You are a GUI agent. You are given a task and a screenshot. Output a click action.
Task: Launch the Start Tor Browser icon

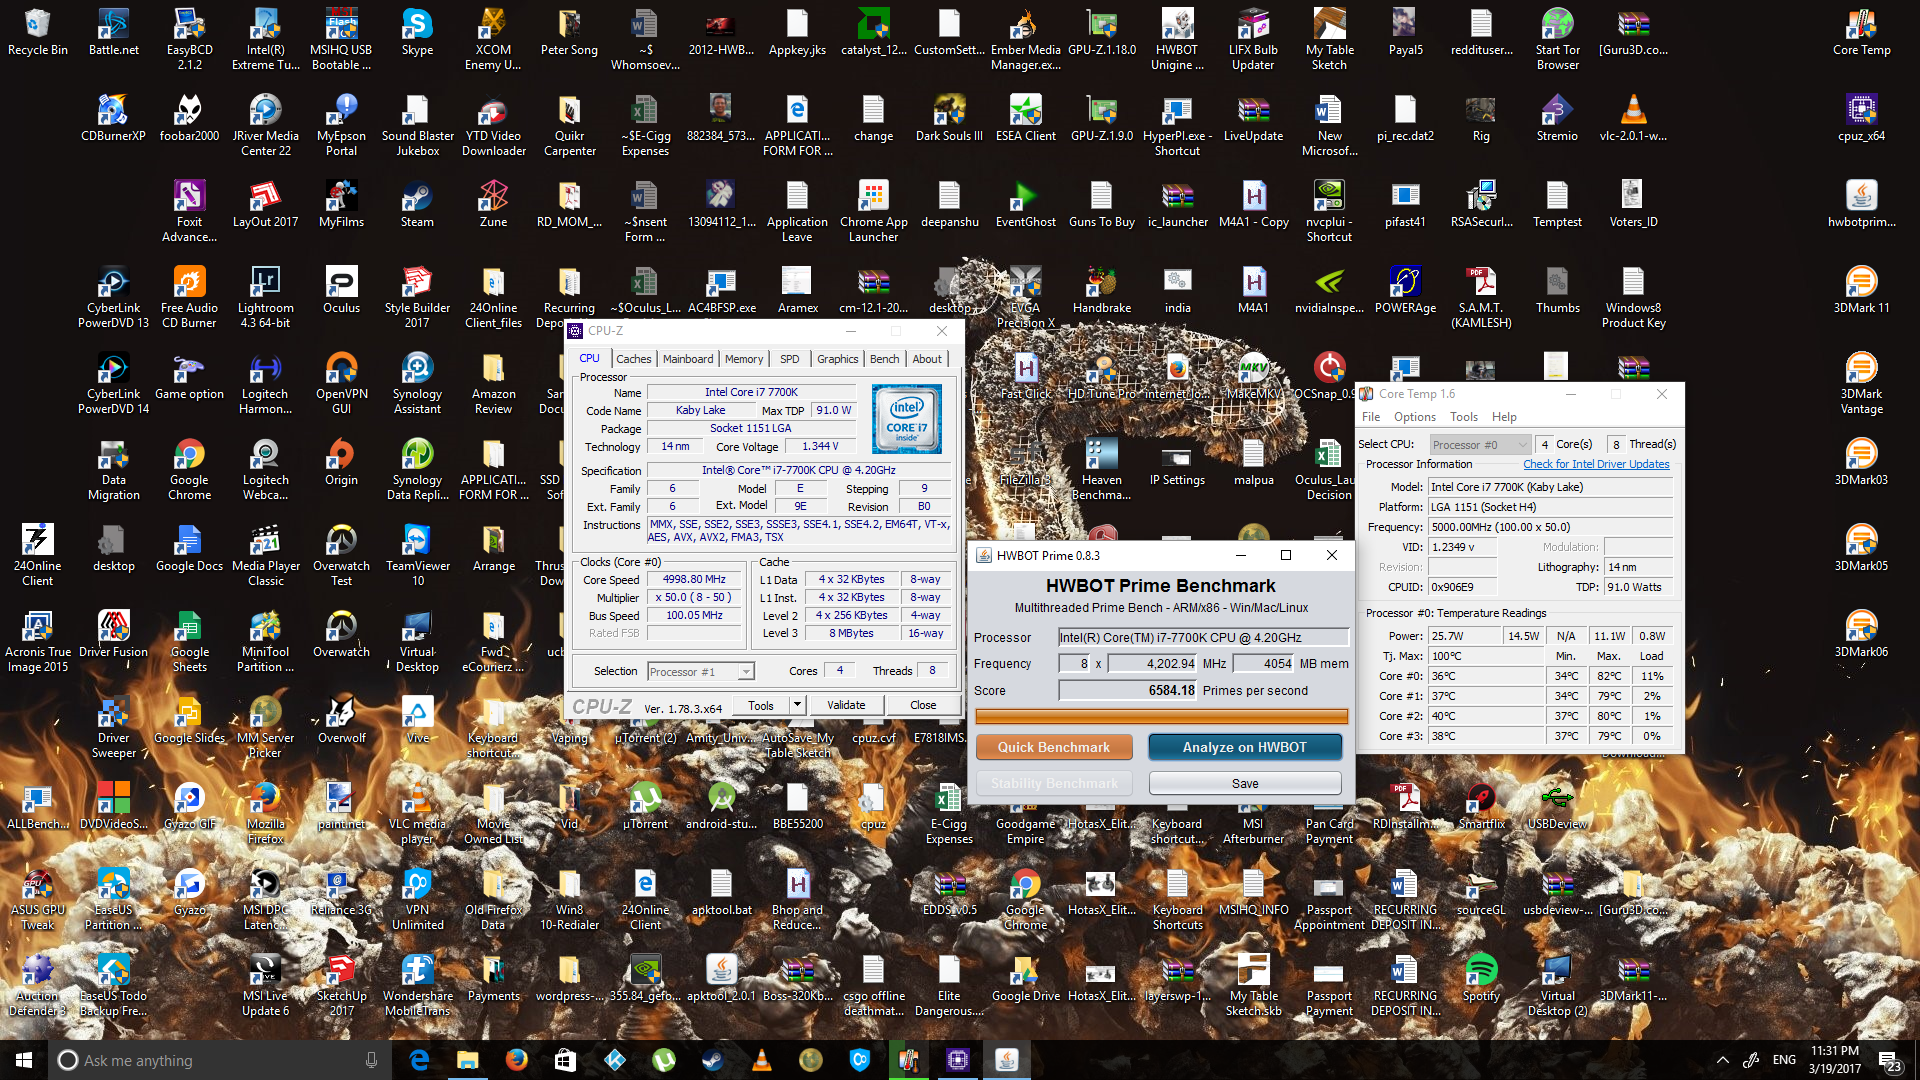[1557, 39]
